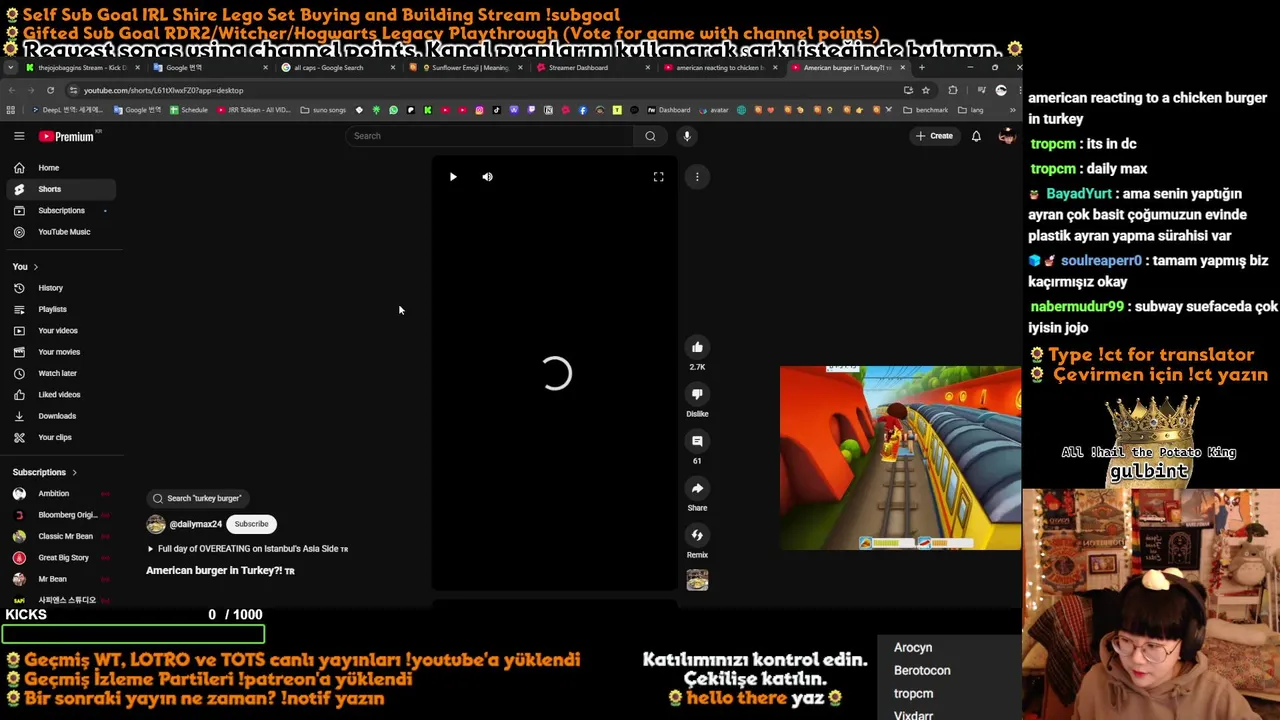Screen dimensions: 1280x720
Task: Click the title American burger in Turkey?!
Action: click(220, 570)
